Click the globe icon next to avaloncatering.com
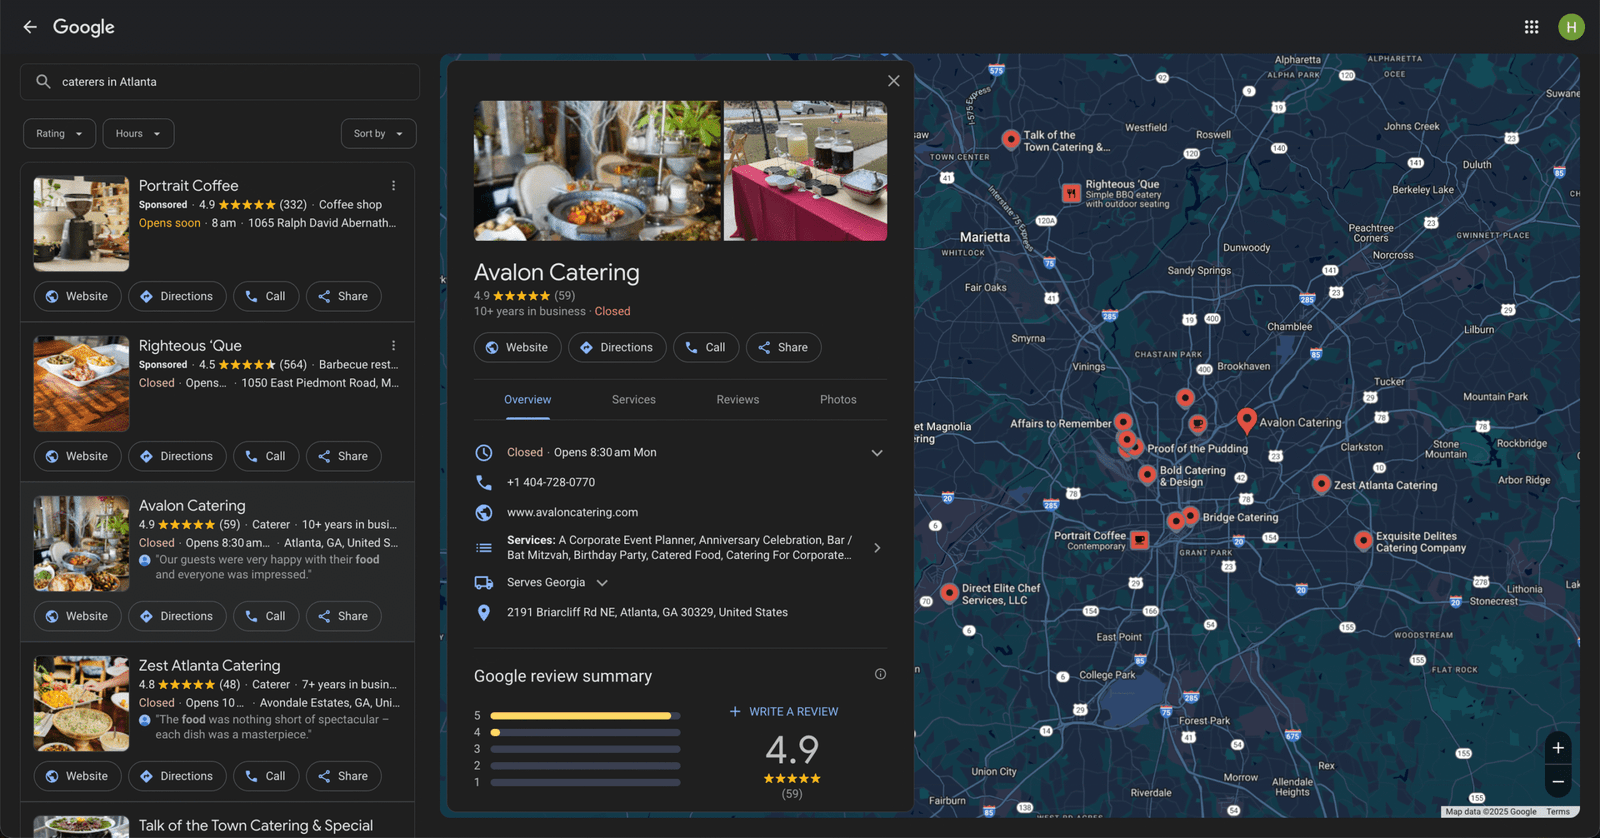The image size is (1600, 838). [x=484, y=512]
